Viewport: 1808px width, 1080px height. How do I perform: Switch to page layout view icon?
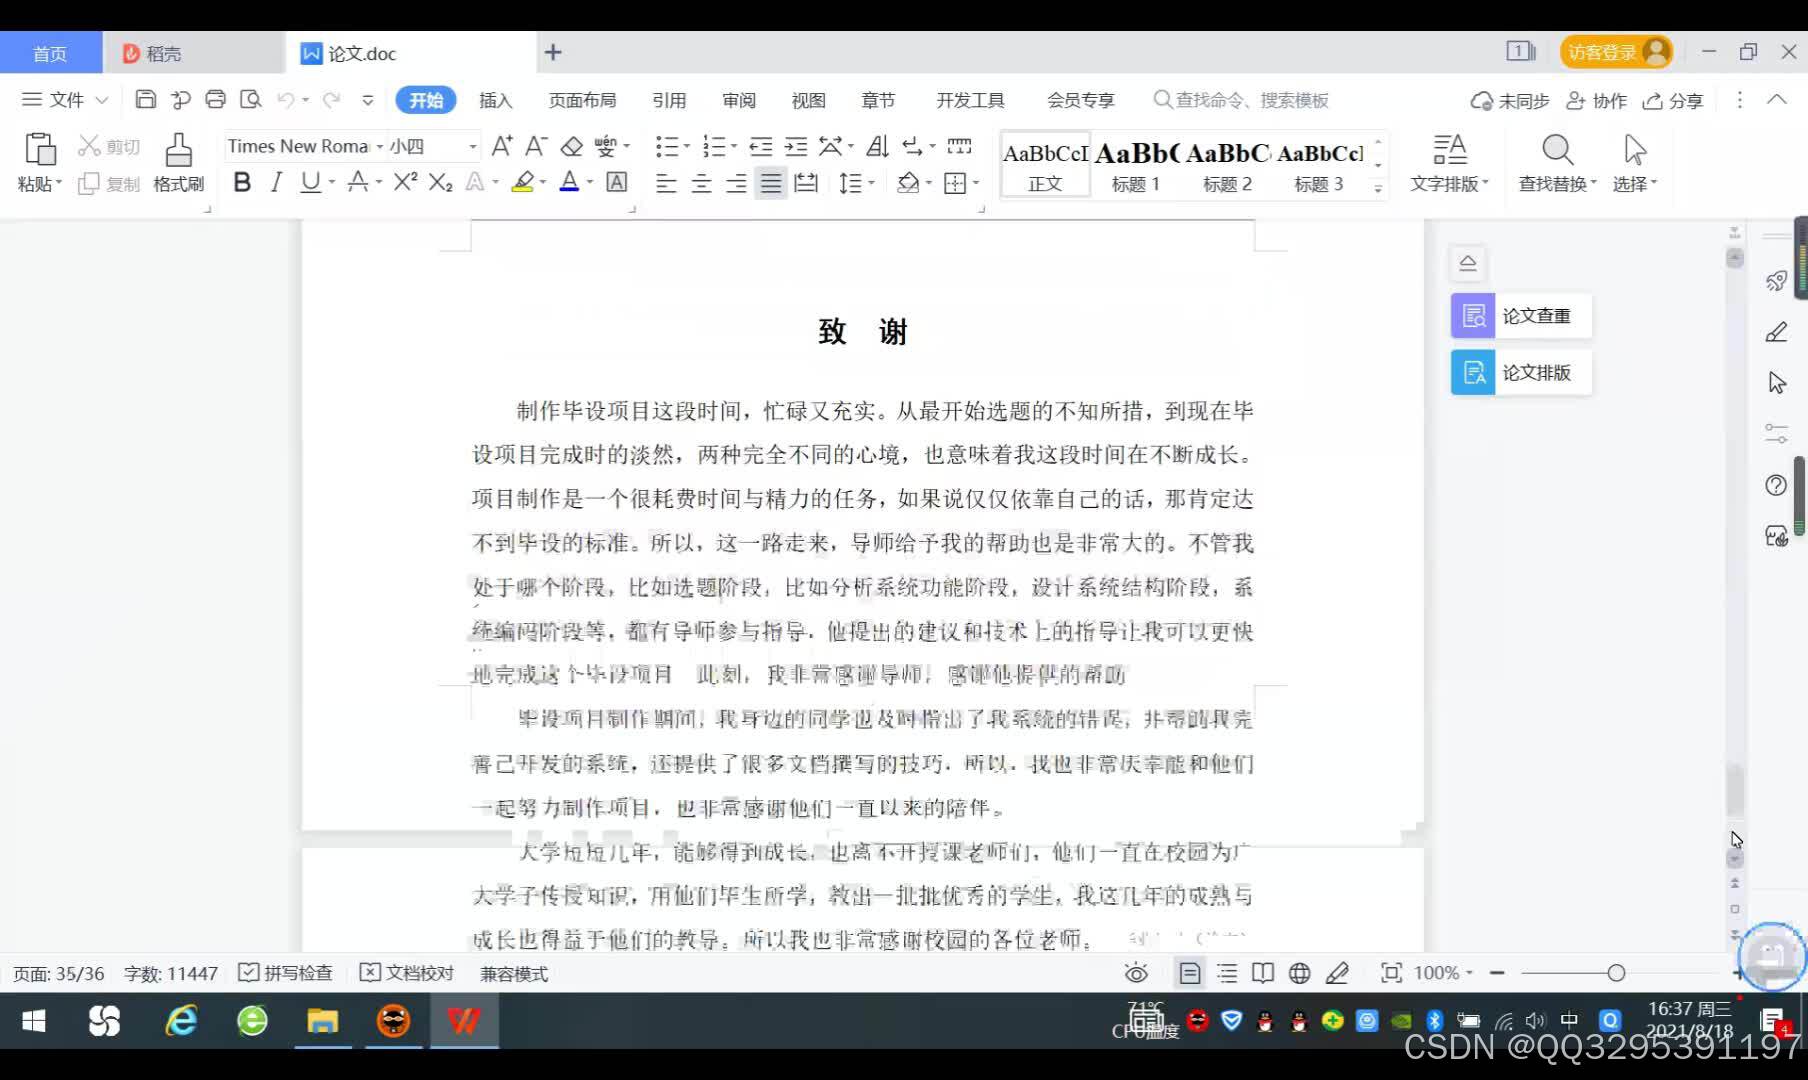pyautogui.click(x=1190, y=973)
